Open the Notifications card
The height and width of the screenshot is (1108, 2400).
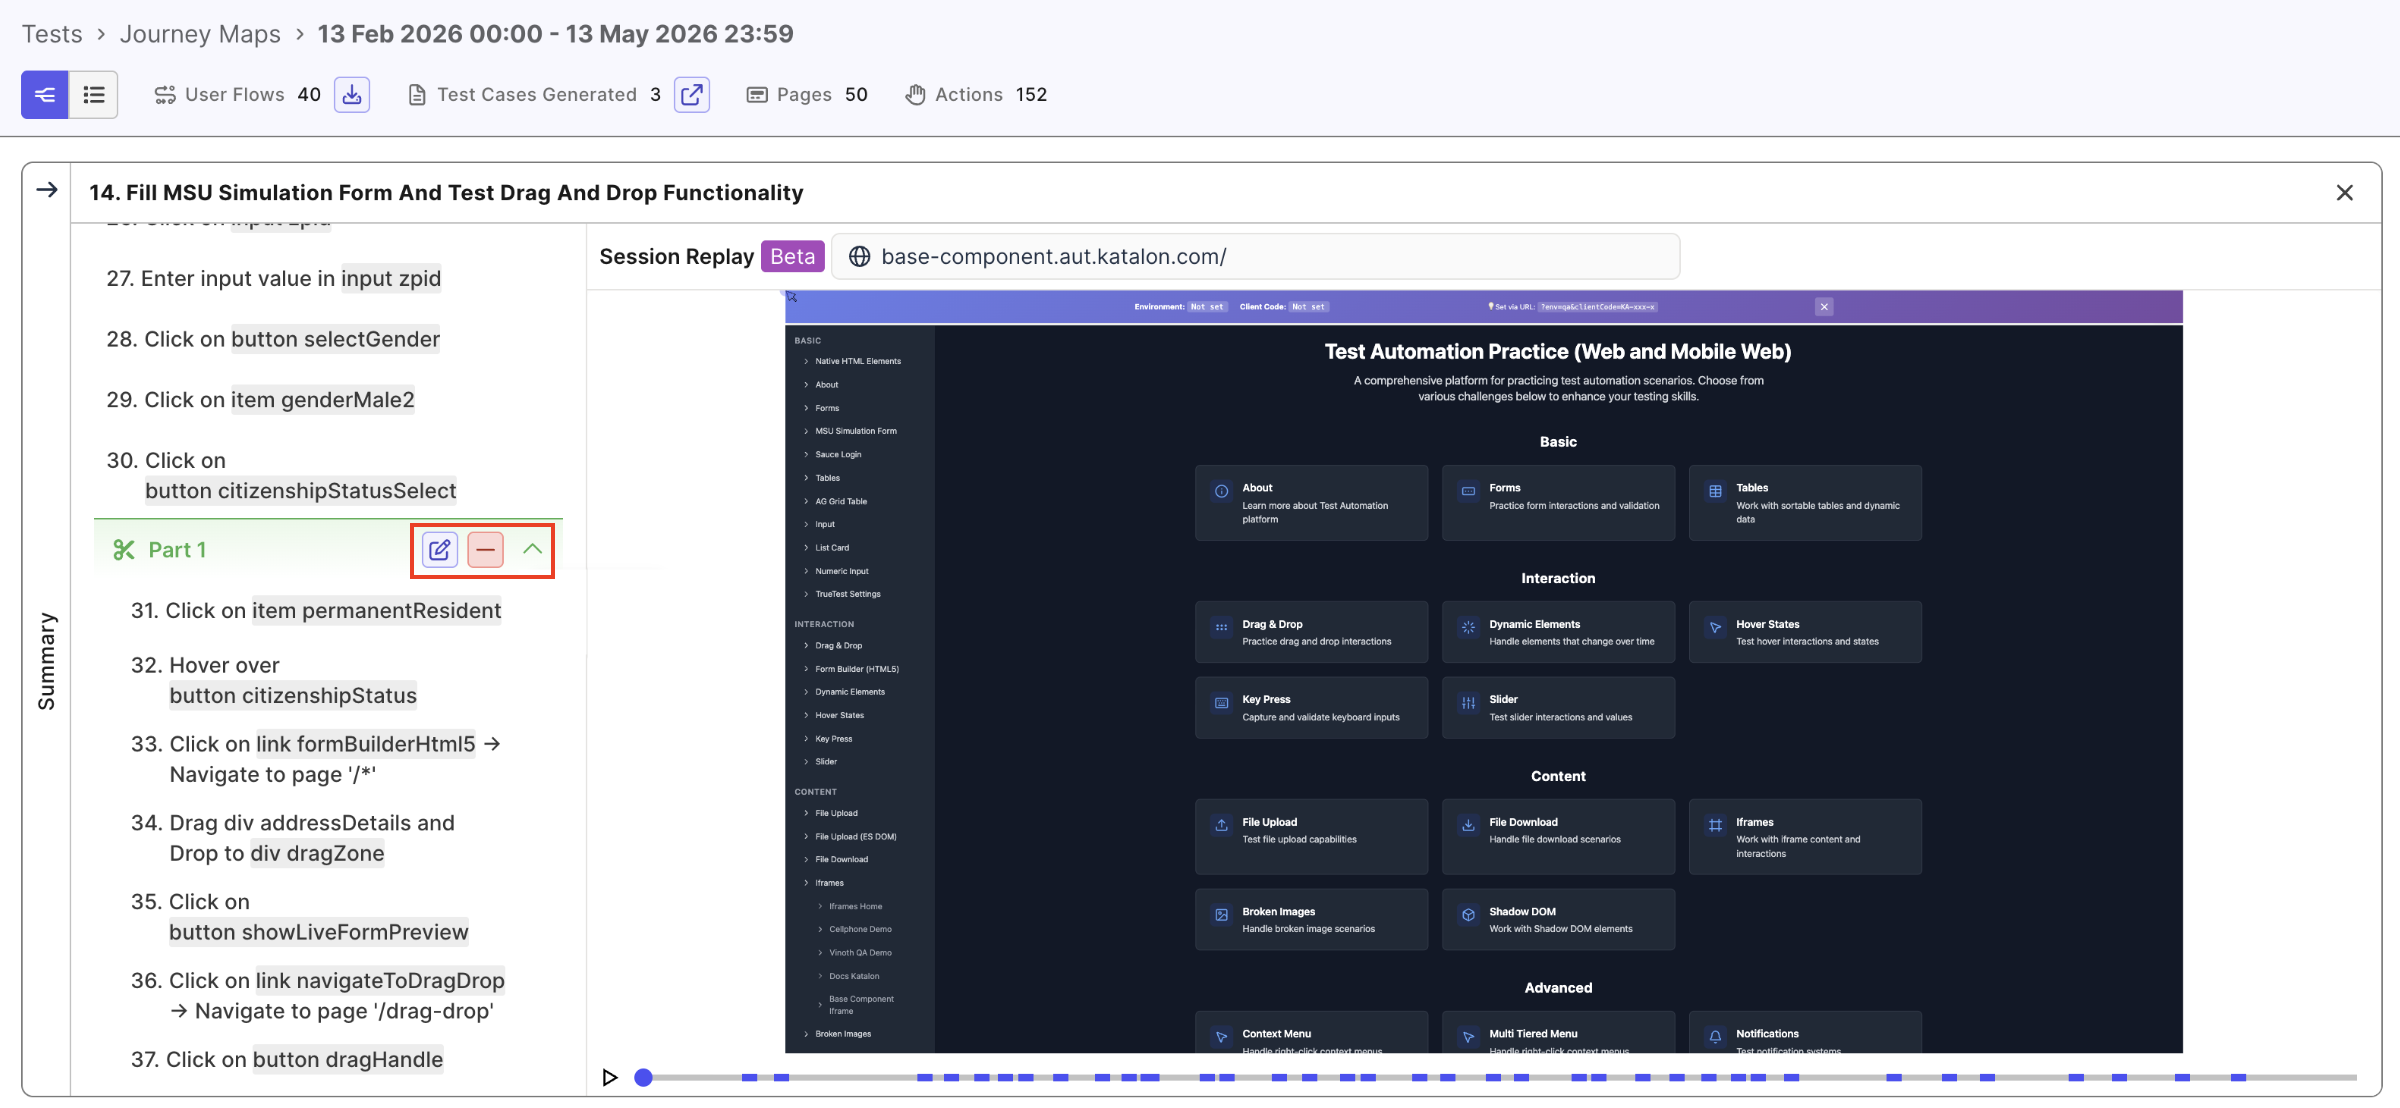tap(1805, 1032)
